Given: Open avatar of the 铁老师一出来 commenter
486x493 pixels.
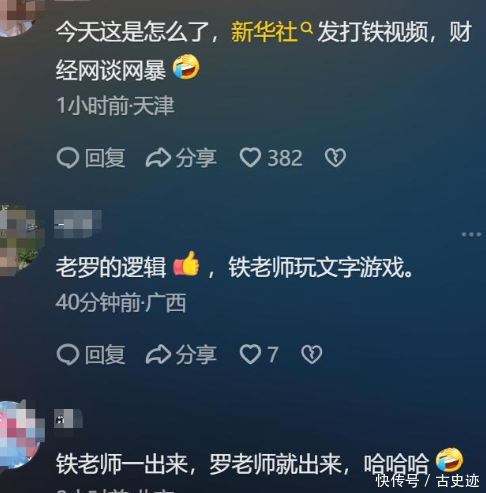Looking at the screenshot, I should 21,435.
